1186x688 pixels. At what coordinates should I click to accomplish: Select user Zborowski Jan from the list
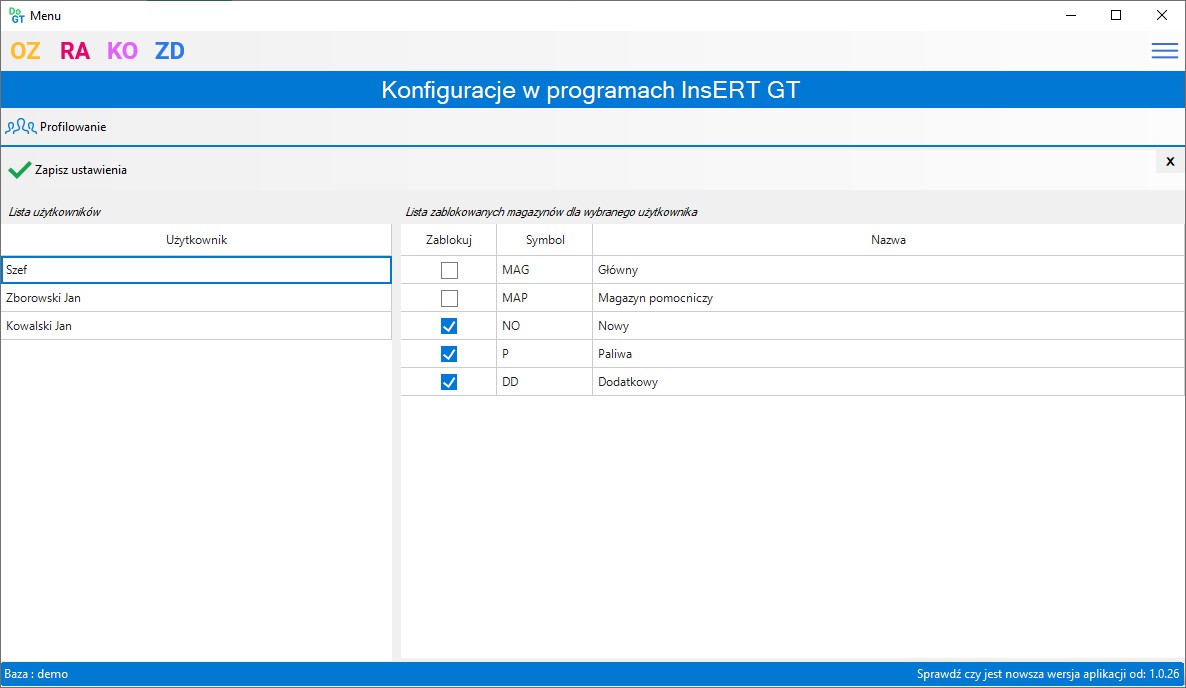pyautogui.click(x=197, y=297)
